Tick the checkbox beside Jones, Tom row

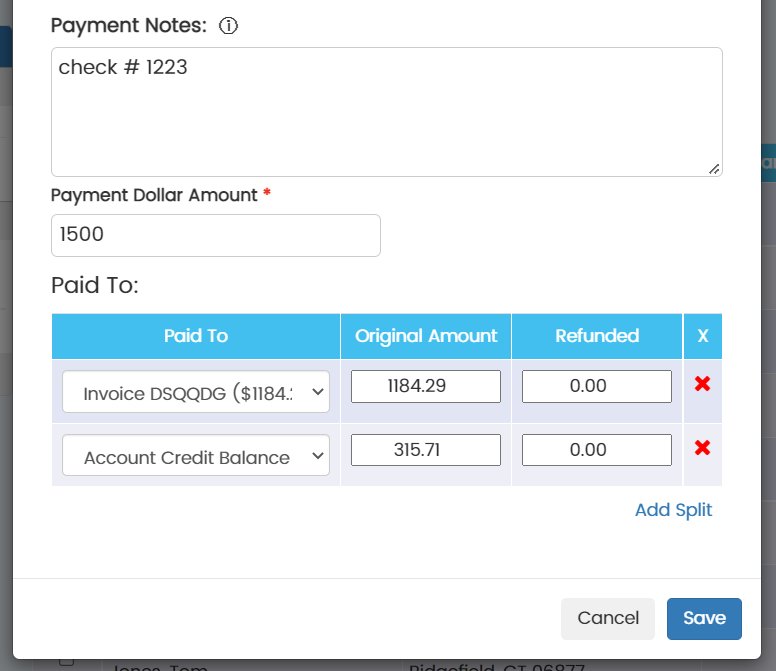click(67, 661)
